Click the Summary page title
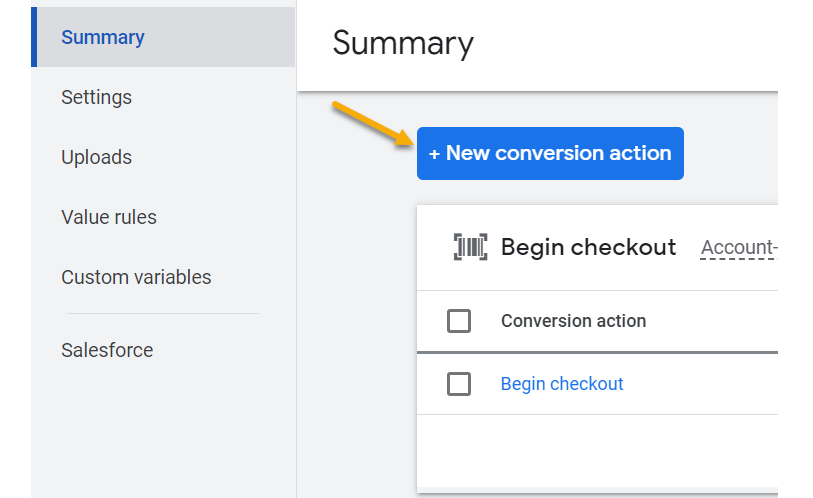Screen dimensions: 813x498 403,43
